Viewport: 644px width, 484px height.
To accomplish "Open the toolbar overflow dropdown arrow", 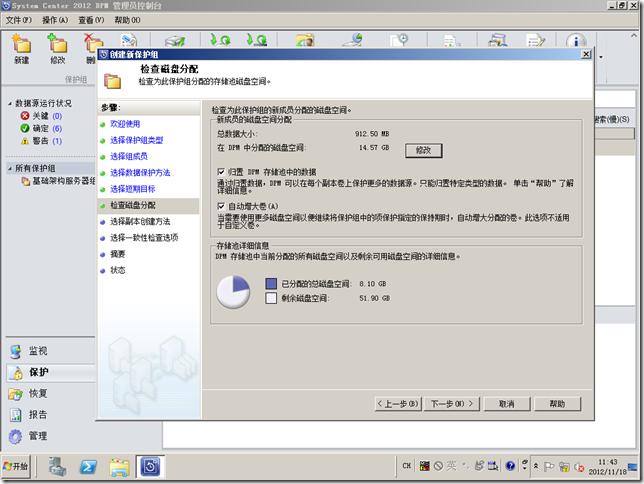I will pyautogui.click(x=601, y=57).
